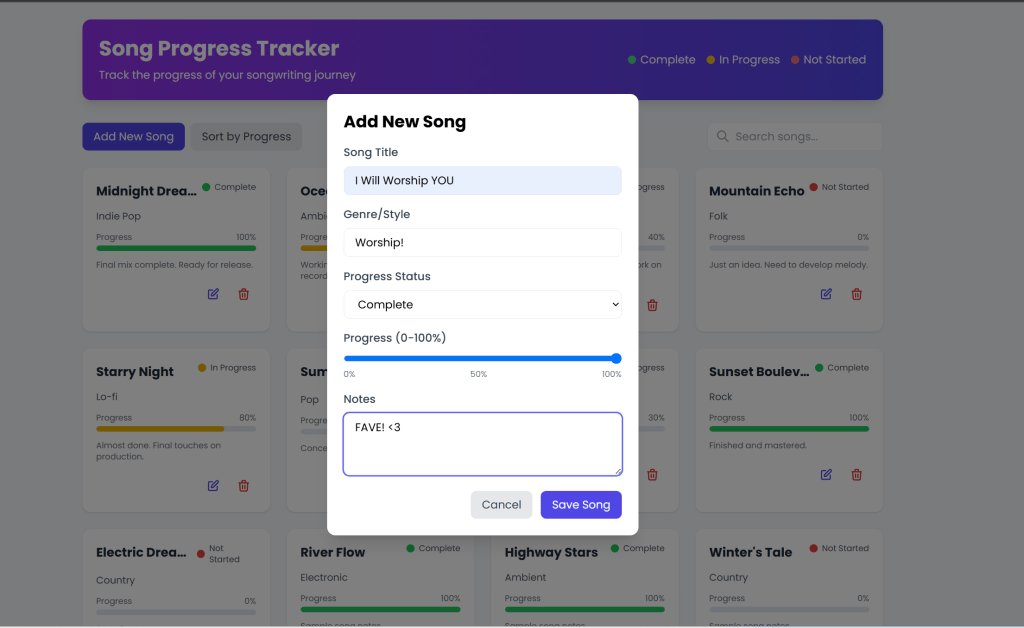The width and height of the screenshot is (1024, 628).
Task: Edit Starry Night via its pencil icon
Action: tap(213, 485)
